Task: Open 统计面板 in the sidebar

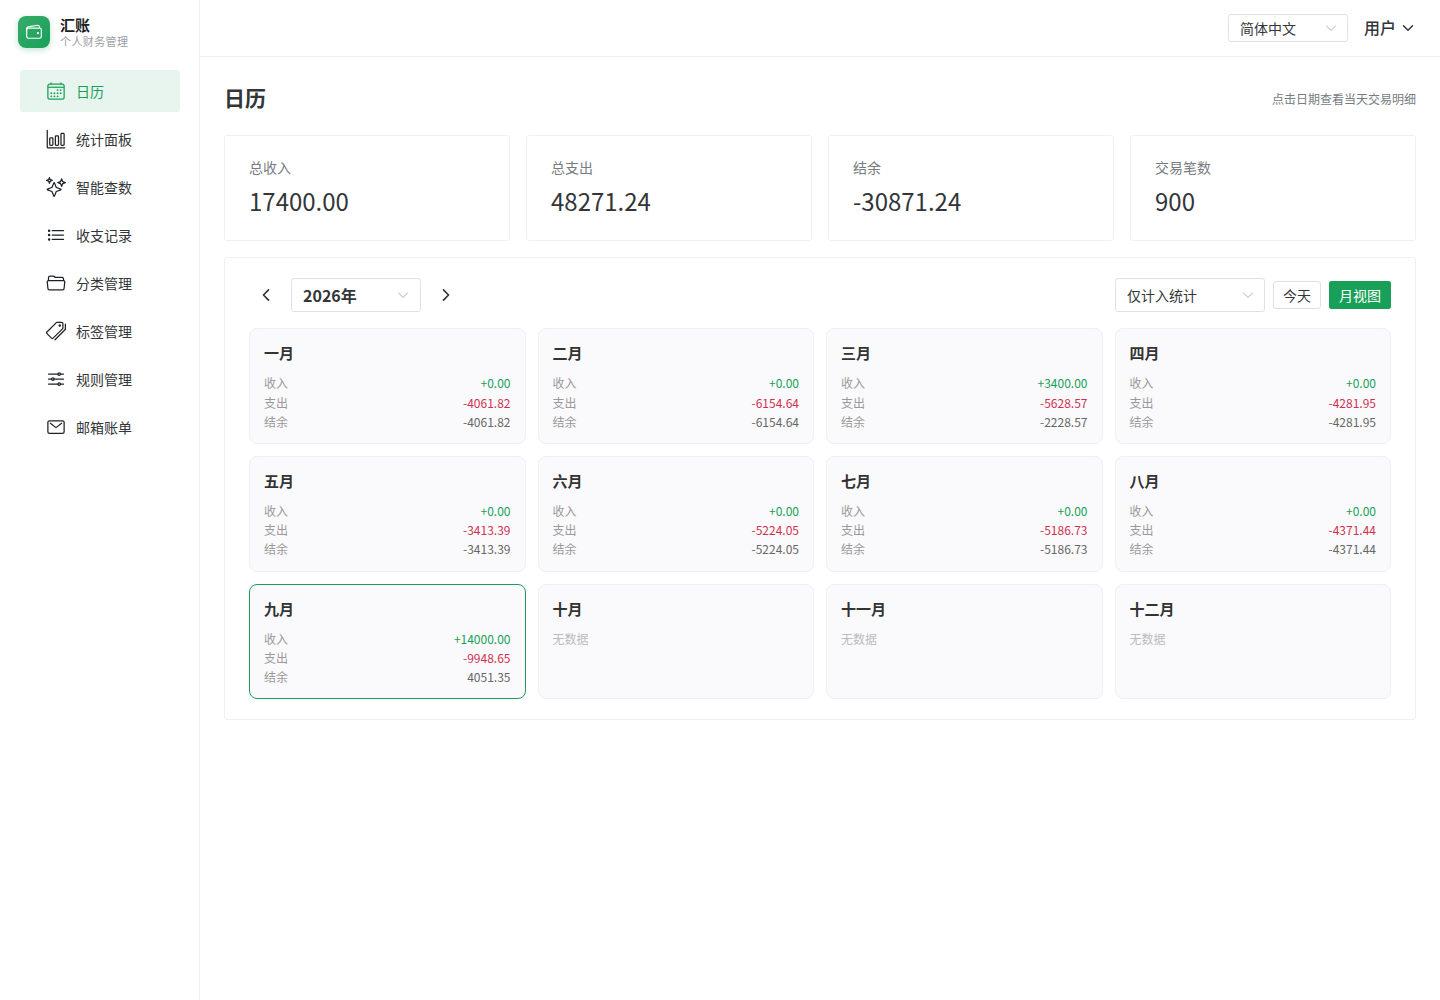Action: click(100, 140)
